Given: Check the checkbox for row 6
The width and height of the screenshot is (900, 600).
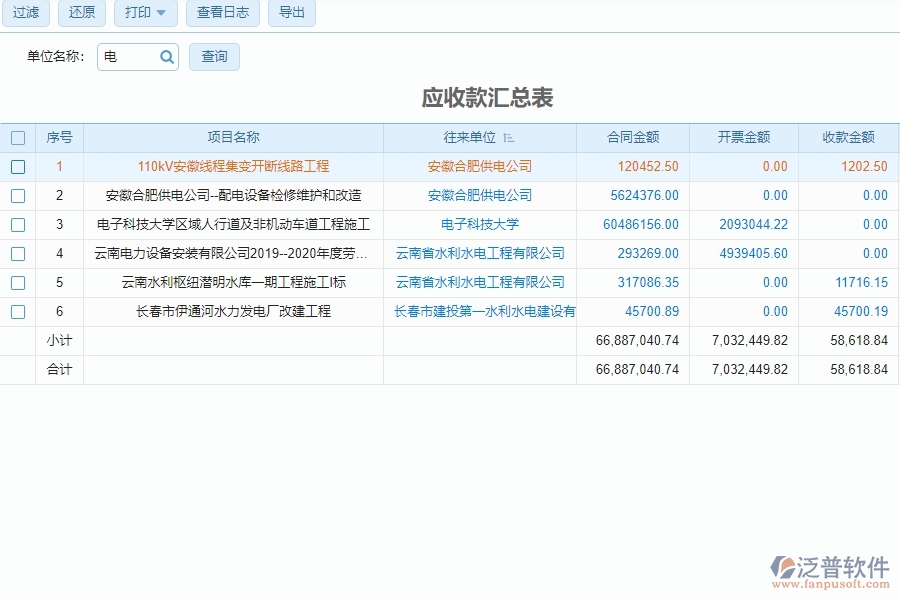Looking at the screenshot, I should click(18, 311).
